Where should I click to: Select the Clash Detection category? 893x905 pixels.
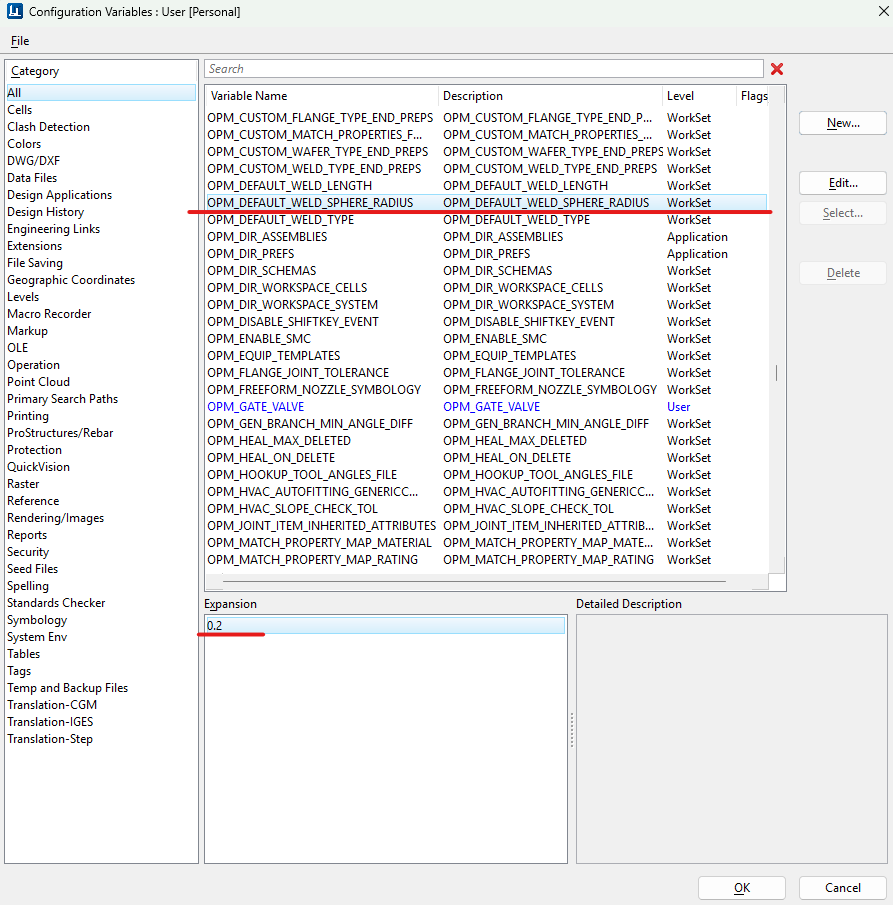[x=48, y=127]
